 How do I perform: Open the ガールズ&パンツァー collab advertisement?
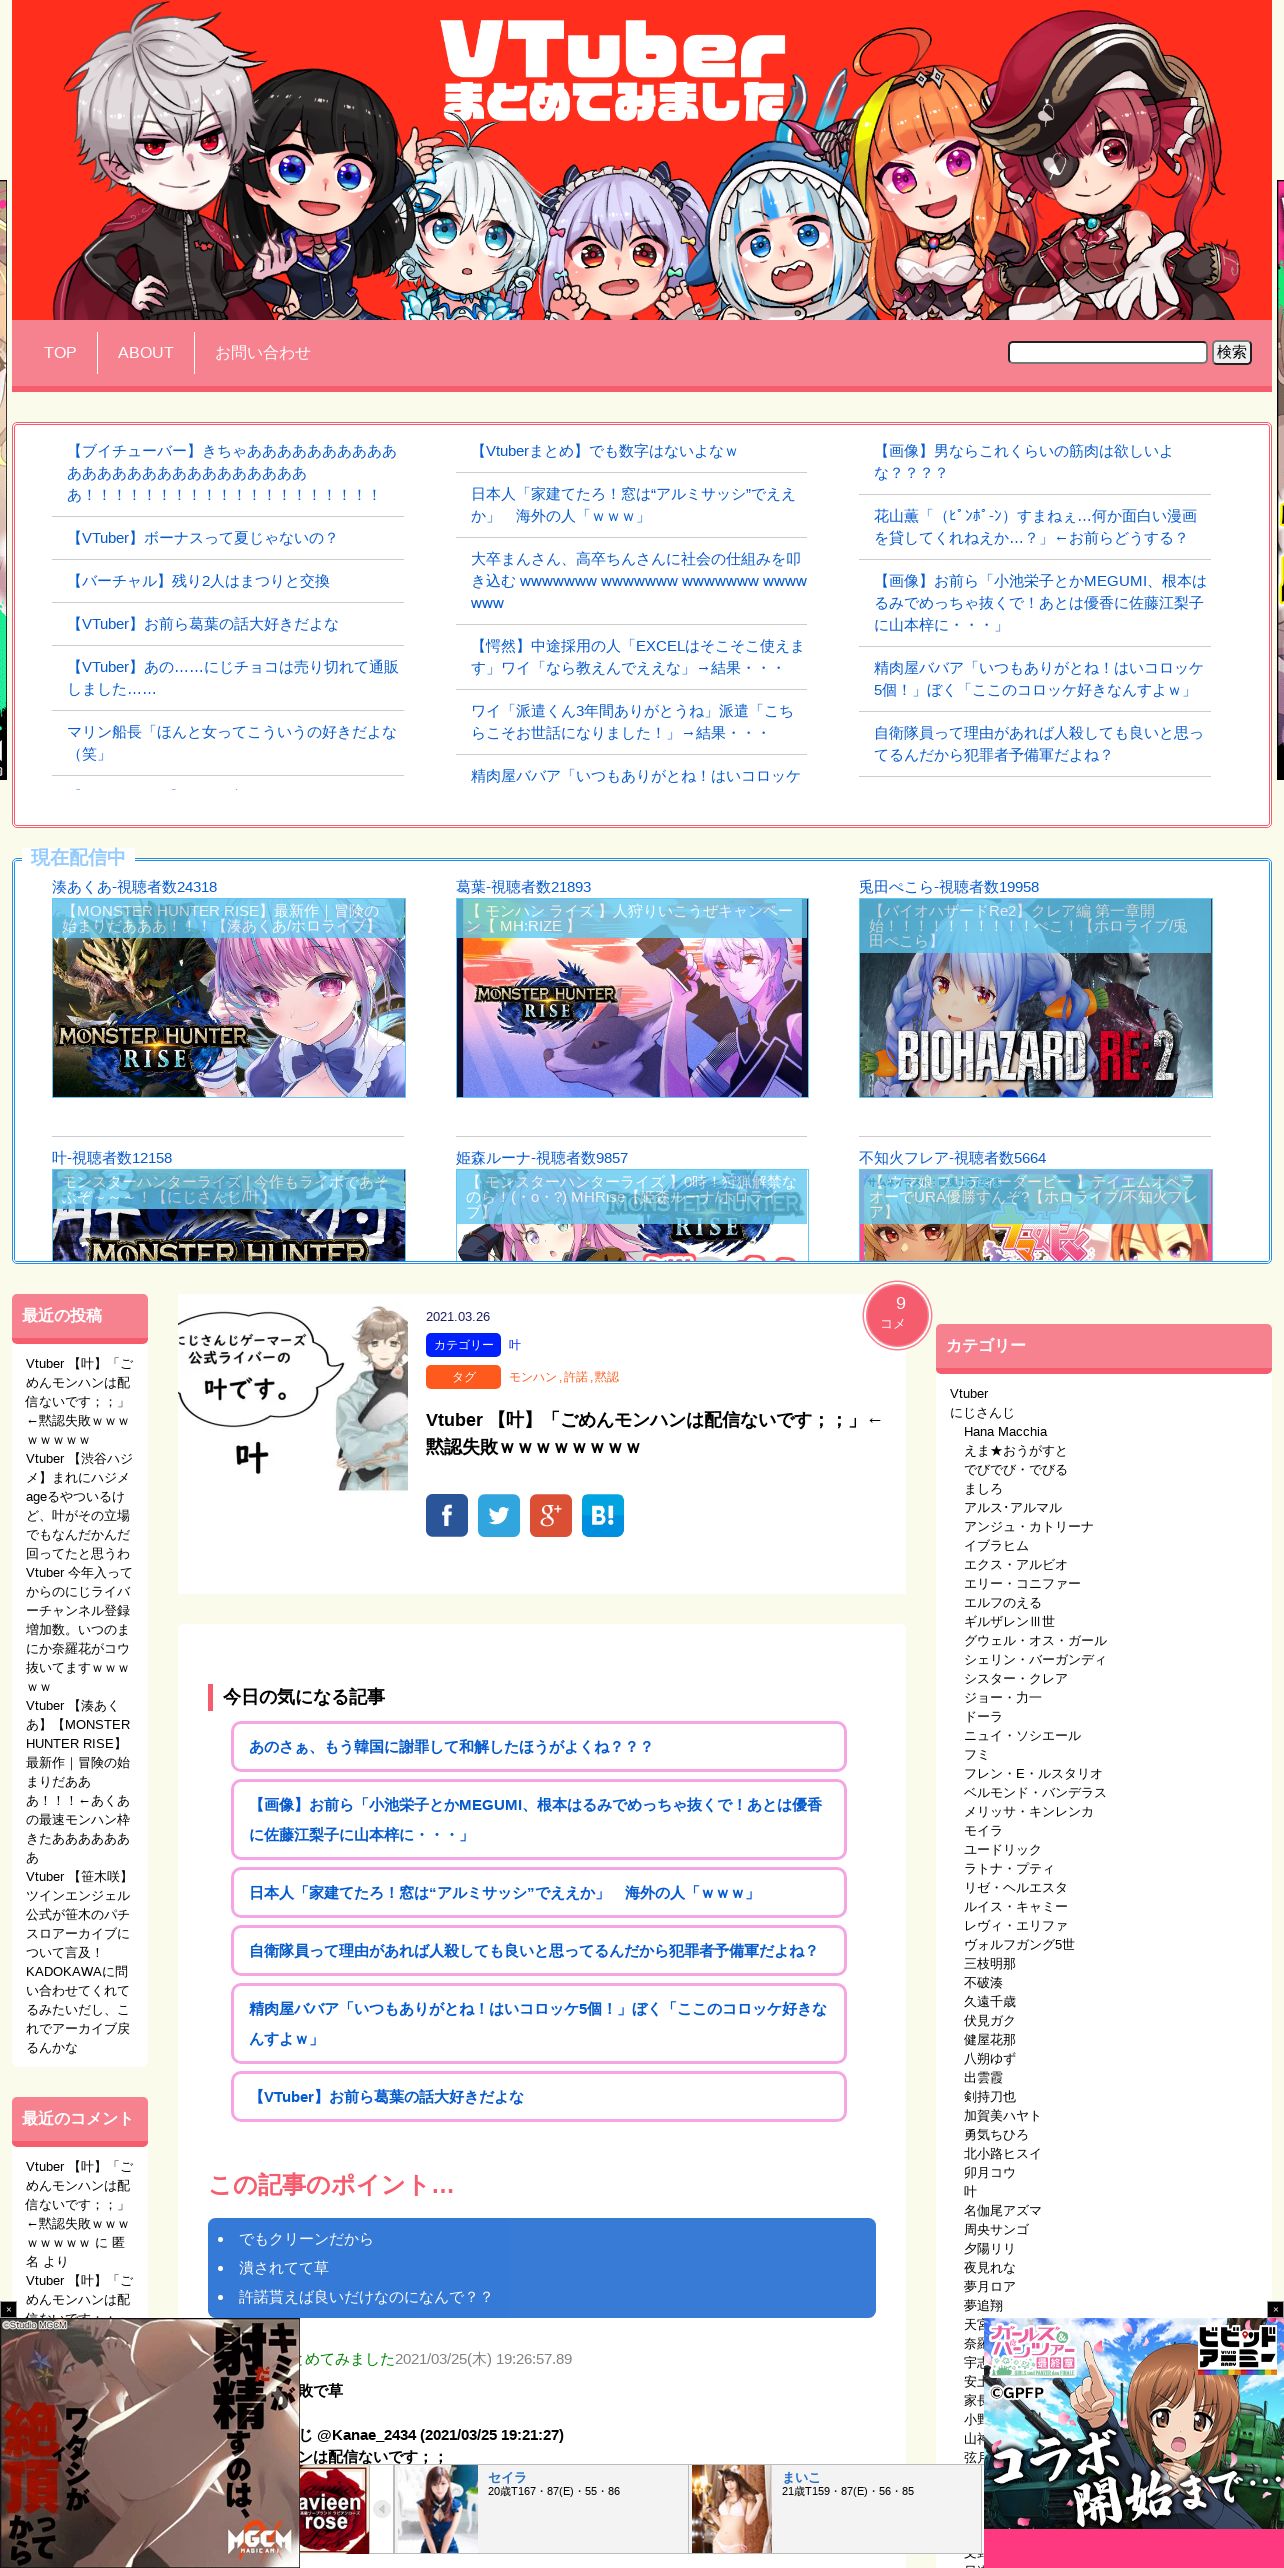pyautogui.click(x=1134, y=2442)
